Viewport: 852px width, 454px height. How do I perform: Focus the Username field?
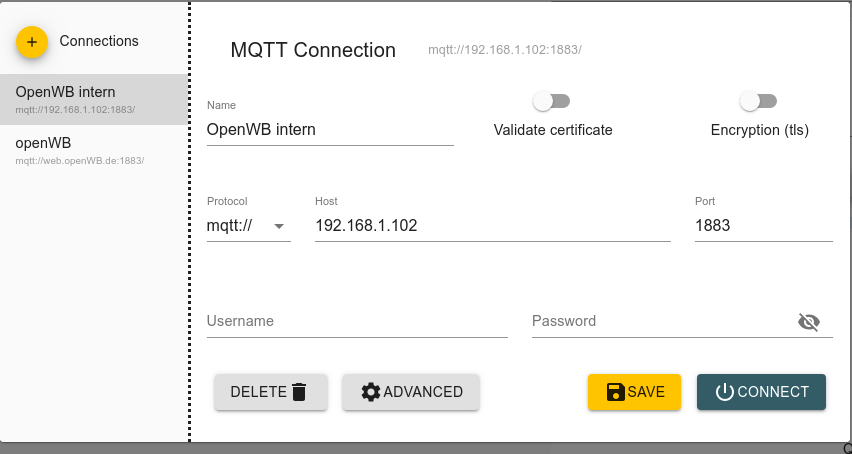click(356, 322)
